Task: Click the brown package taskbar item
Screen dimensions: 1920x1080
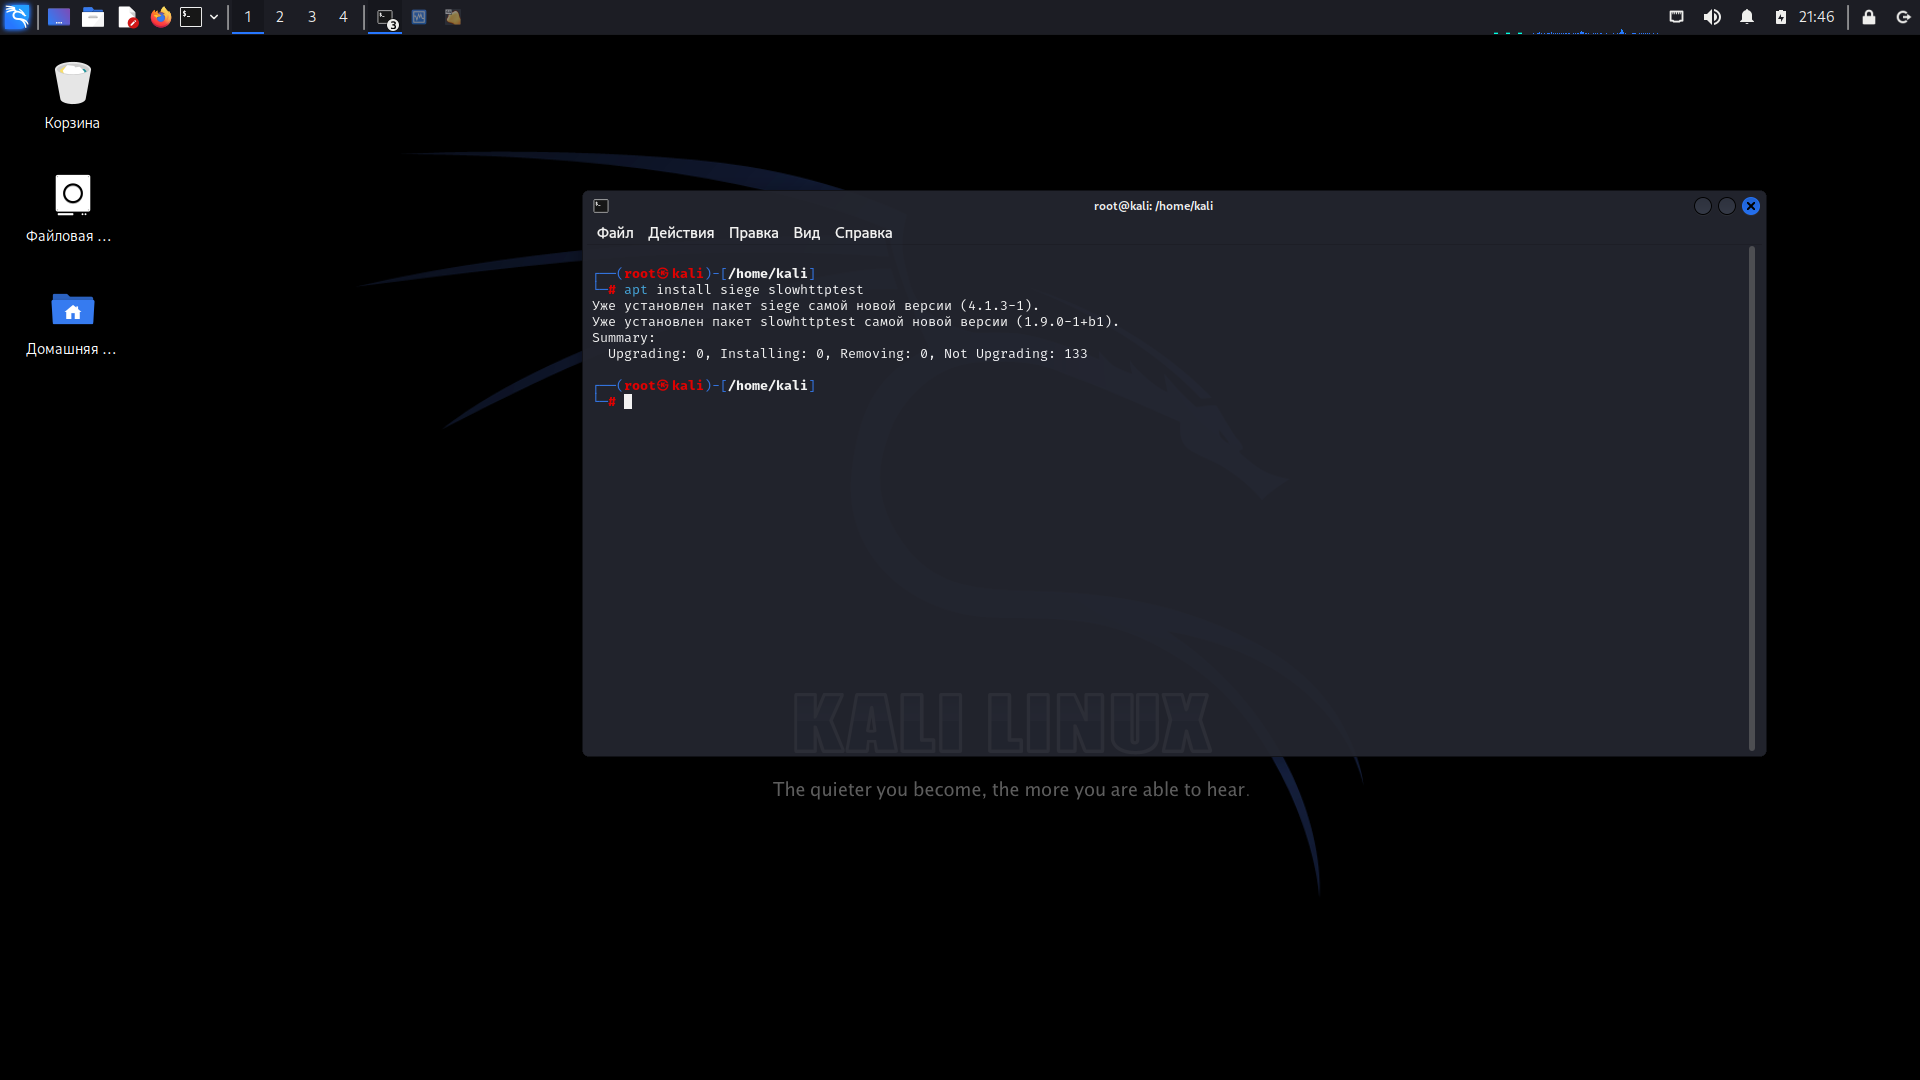Action: (453, 17)
